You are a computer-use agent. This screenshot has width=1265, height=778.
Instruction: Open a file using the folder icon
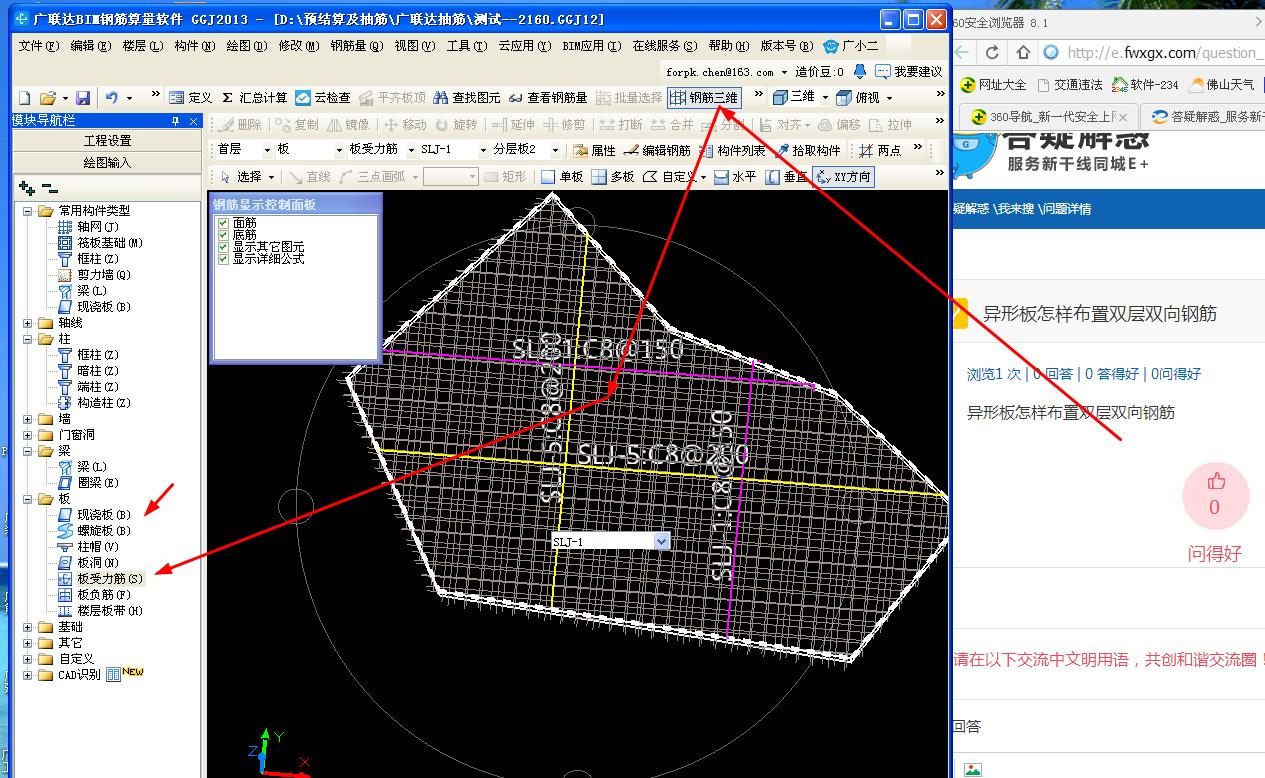click(x=47, y=97)
